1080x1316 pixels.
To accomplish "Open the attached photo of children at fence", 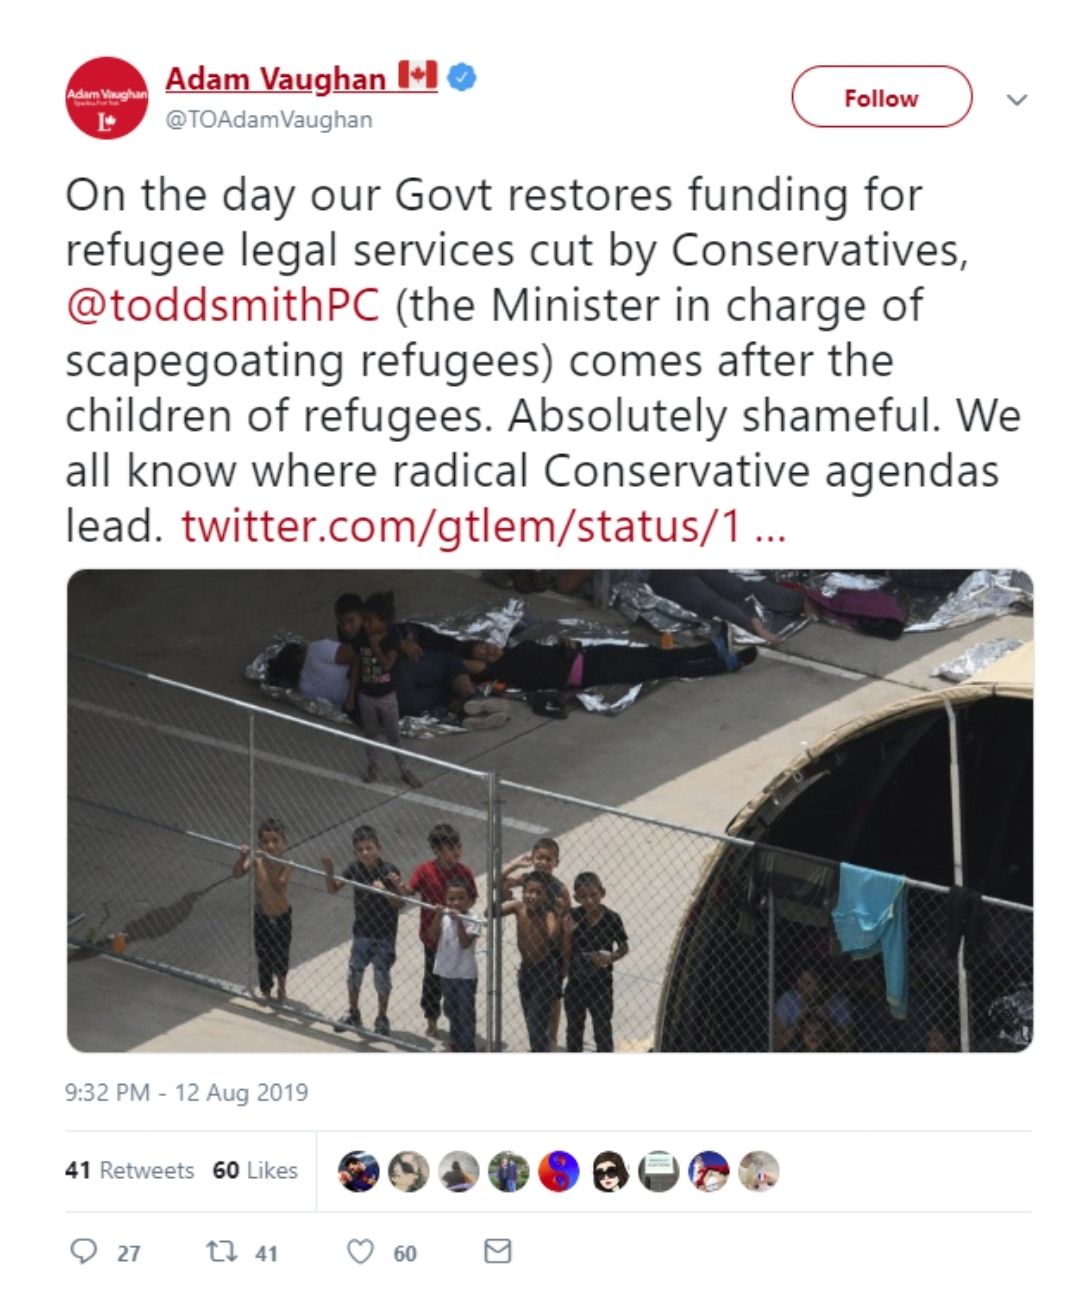I will [549, 811].
